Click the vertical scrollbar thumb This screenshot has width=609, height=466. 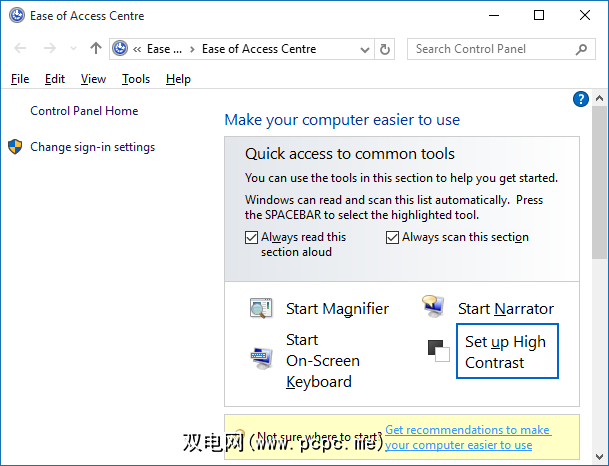pos(599,183)
